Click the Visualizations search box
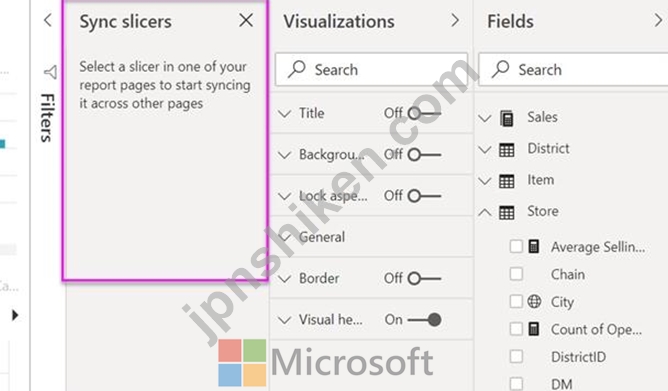The width and height of the screenshot is (668, 391). [x=371, y=69]
